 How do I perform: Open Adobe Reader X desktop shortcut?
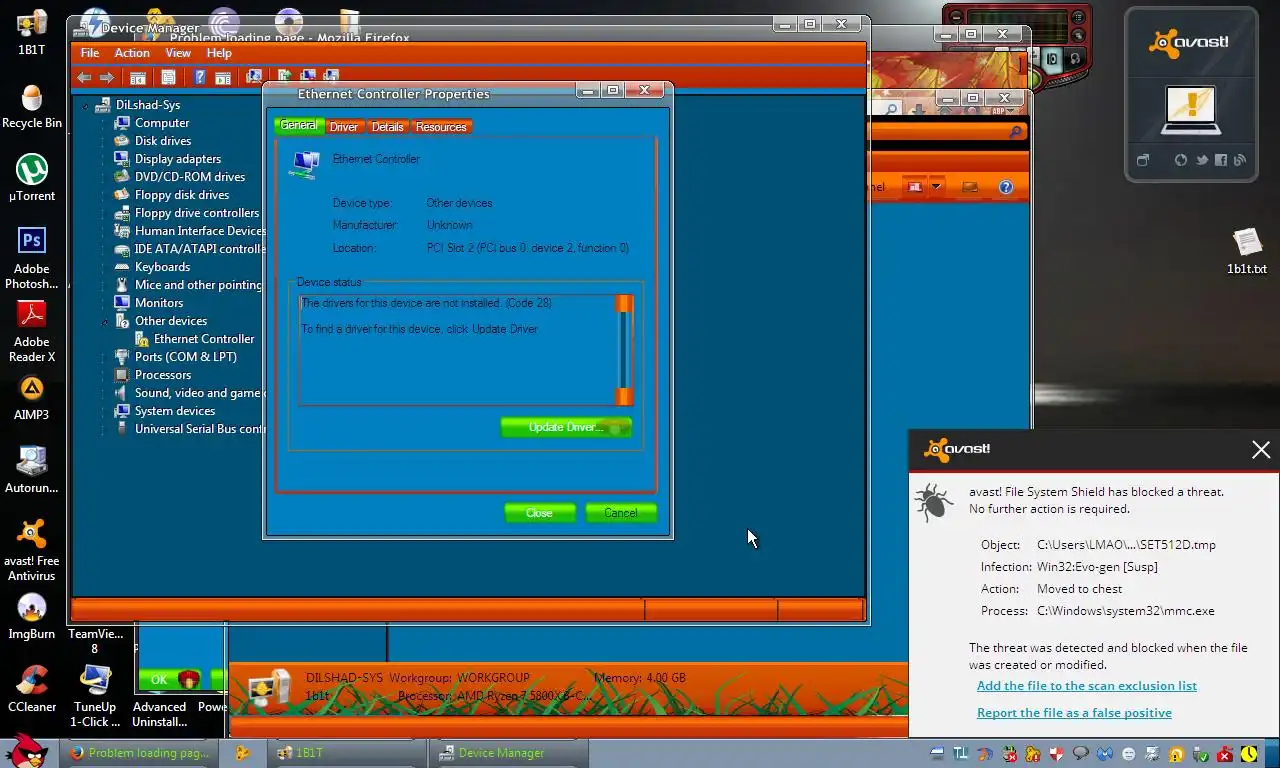(32, 332)
